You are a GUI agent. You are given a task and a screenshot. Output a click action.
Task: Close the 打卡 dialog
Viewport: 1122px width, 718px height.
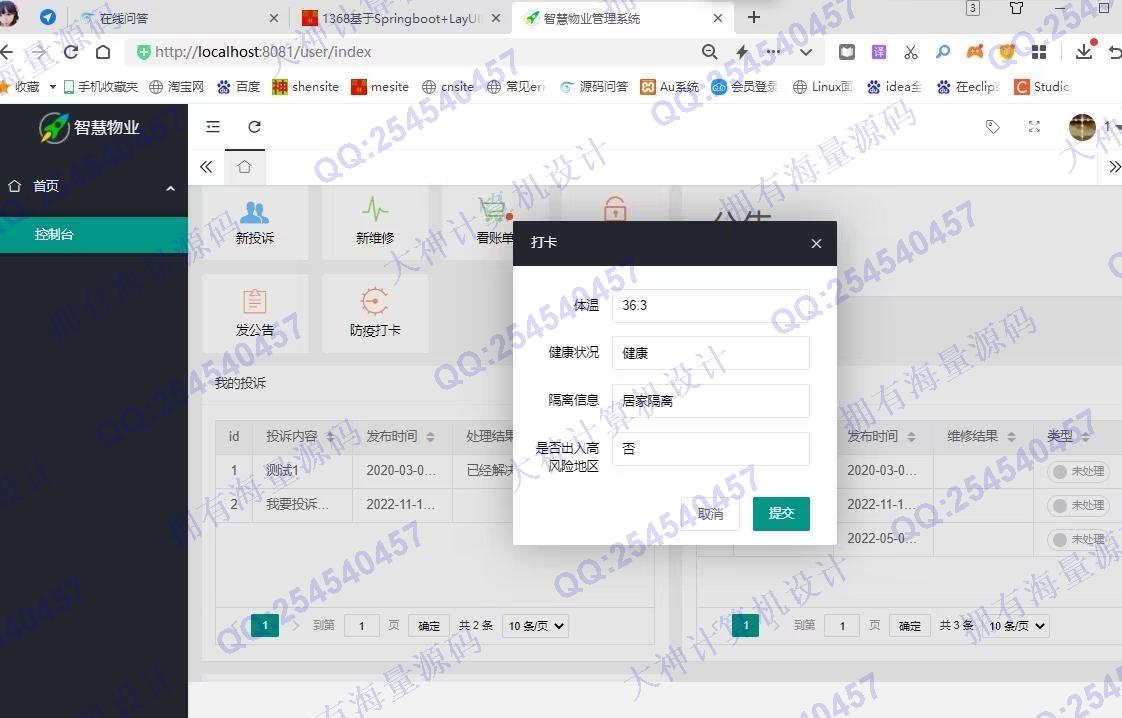coord(816,243)
